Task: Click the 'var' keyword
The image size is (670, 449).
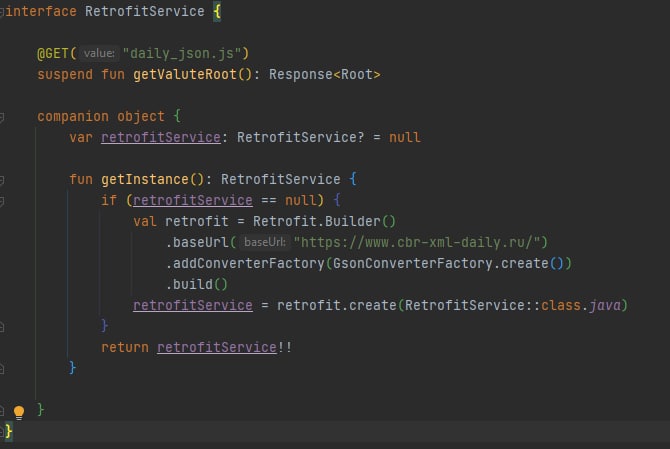Action: pyautogui.click(x=81, y=138)
